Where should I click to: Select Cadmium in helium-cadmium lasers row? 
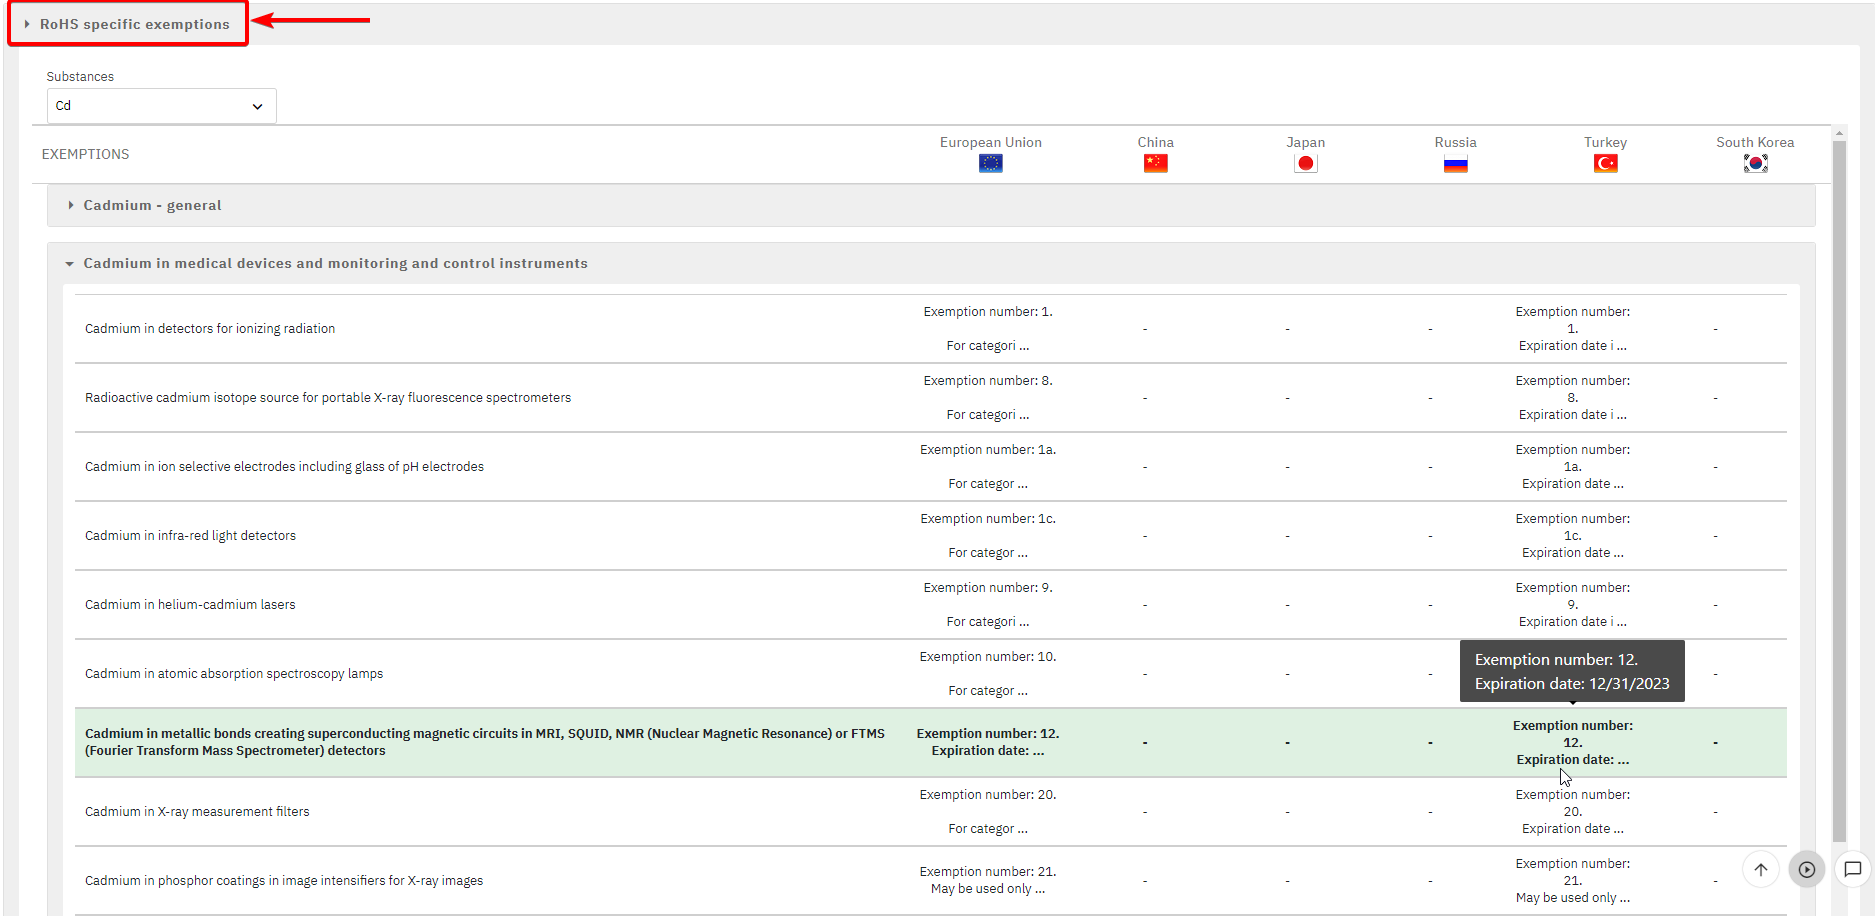[x=190, y=605]
